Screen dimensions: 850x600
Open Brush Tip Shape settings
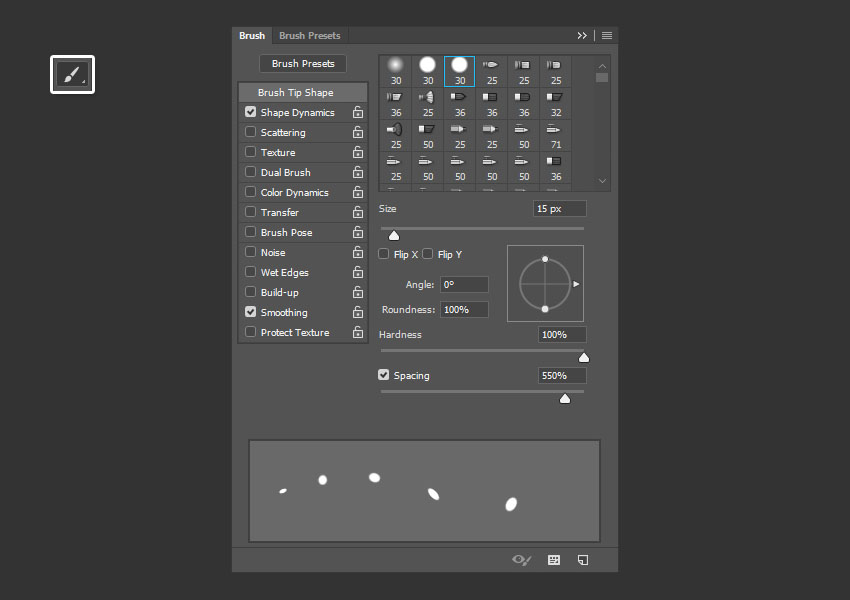point(303,92)
